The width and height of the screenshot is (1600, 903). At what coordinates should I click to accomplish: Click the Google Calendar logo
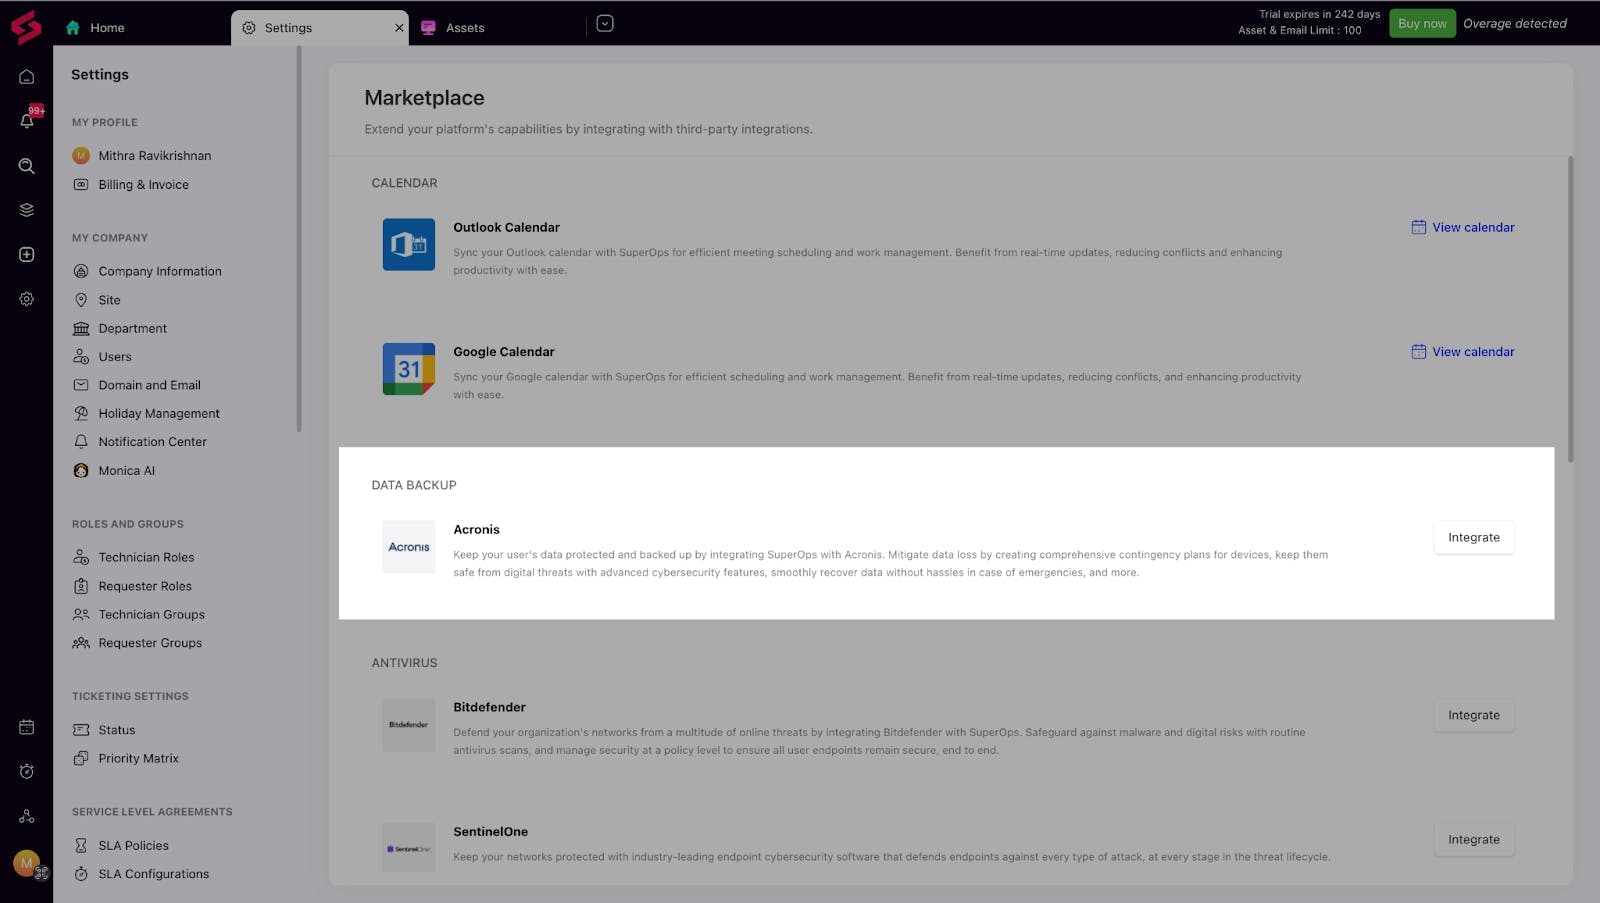(x=409, y=369)
